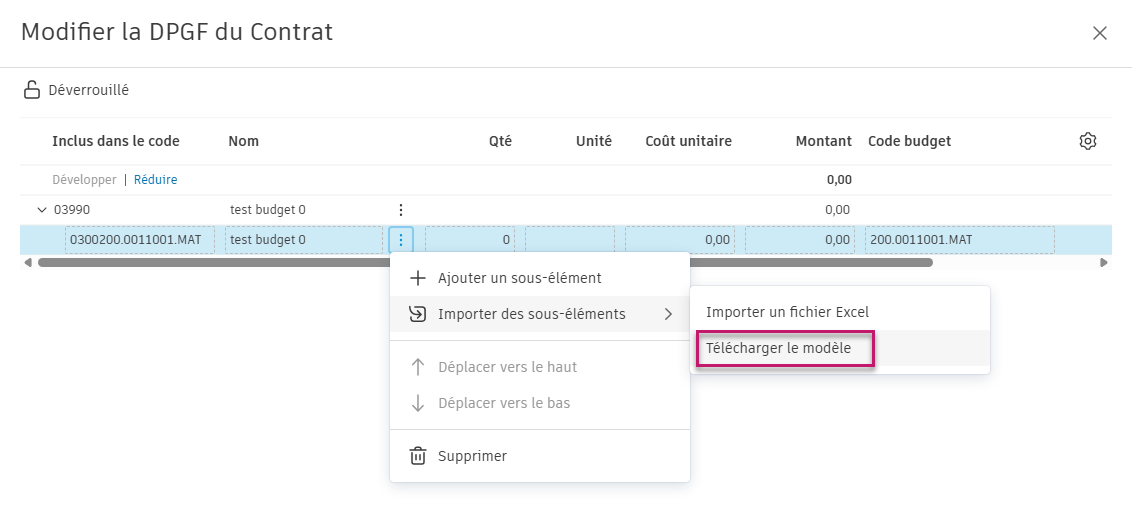This screenshot has width=1132, height=506.
Task: Open three-dot menu for row 03990
Action: (x=400, y=210)
